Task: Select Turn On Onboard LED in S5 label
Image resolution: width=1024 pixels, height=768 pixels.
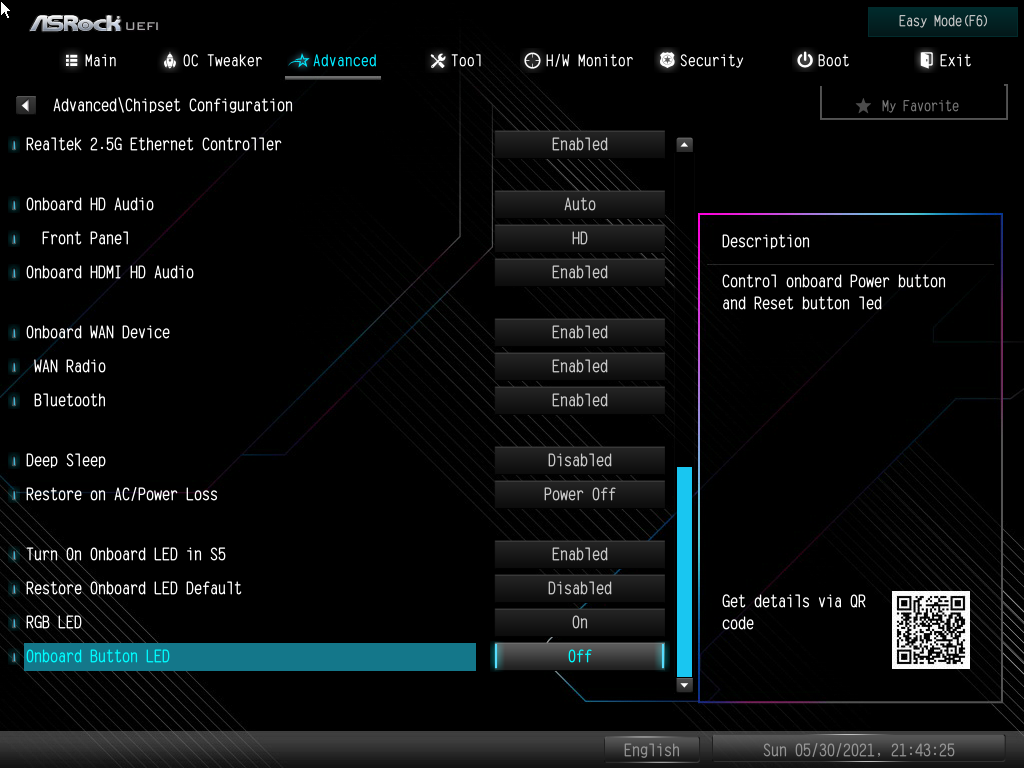Action: point(125,554)
